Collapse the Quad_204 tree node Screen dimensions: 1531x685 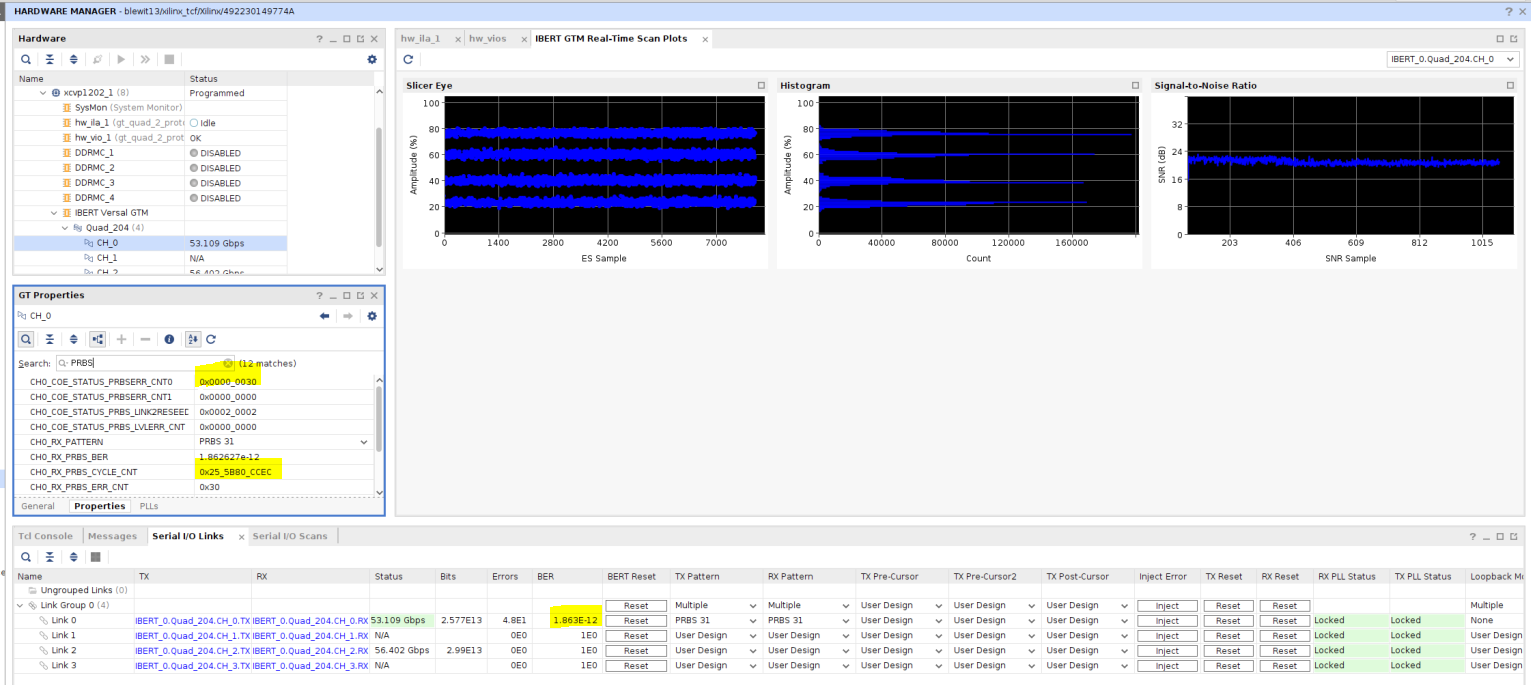(x=63, y=227)
